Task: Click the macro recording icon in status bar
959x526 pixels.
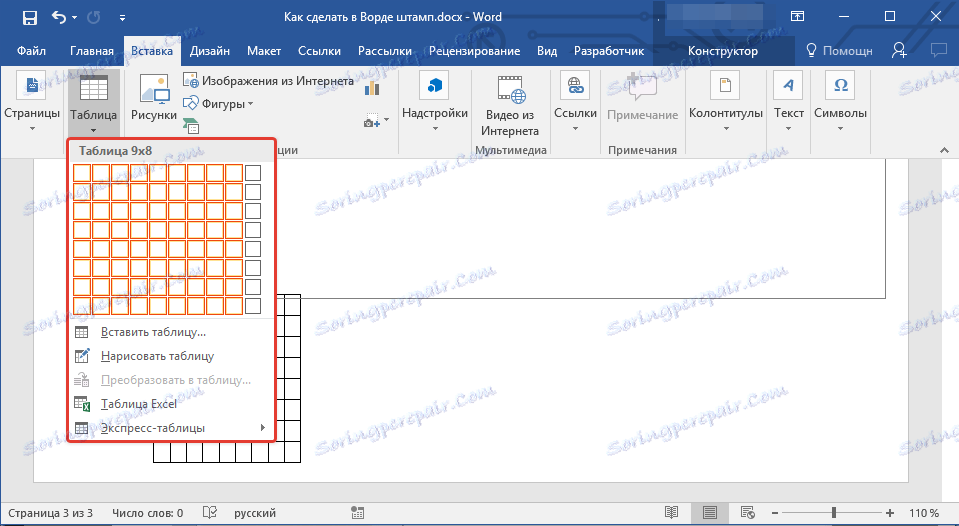Action: point(358,513)
